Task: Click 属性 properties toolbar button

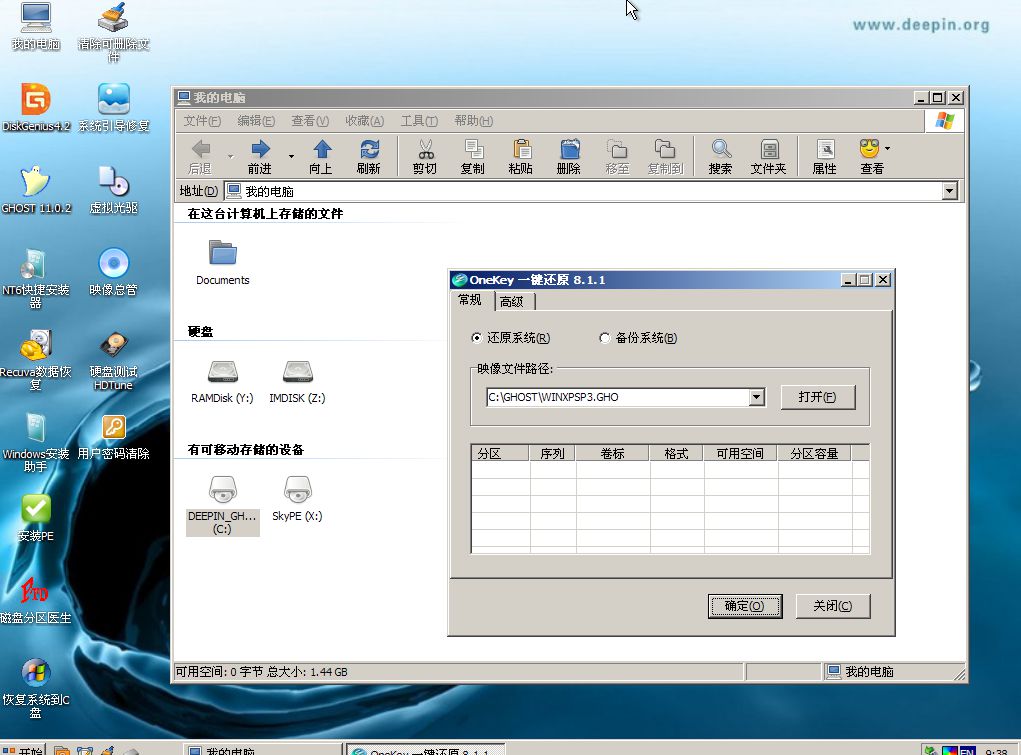Action: [825, 157]
